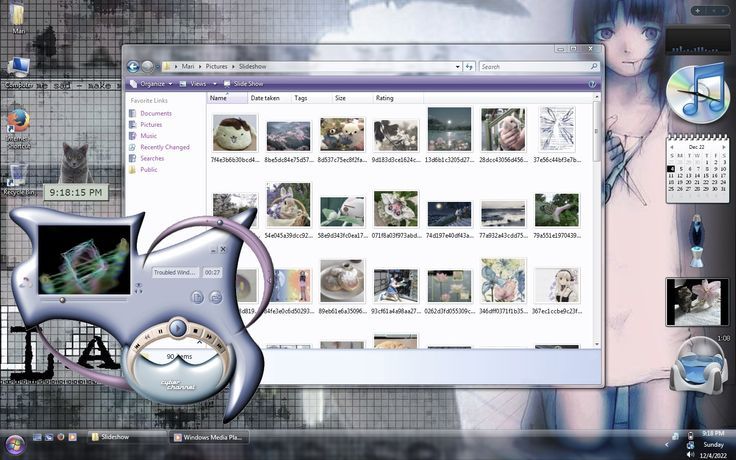
Task: Click the seek slider under the visualization
Action: coord(85,298)
